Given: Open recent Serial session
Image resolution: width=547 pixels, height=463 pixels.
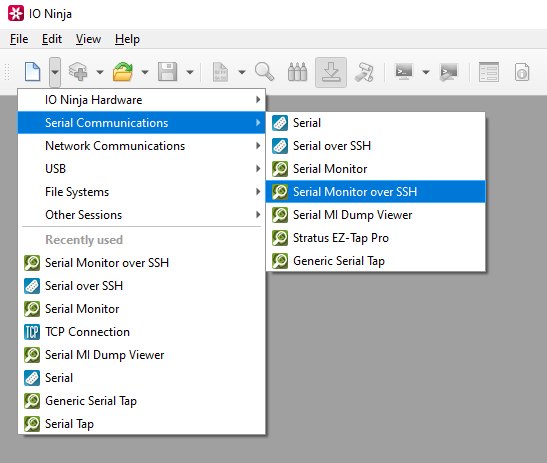Looking at the screenshot, I should click(142, 378).
